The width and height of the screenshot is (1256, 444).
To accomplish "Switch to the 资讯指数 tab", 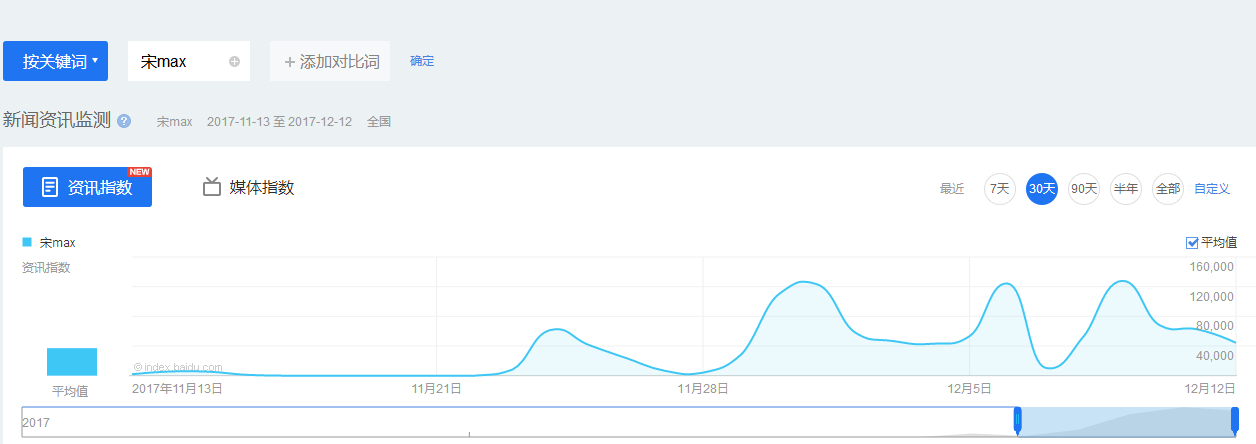I will [87, 187].
